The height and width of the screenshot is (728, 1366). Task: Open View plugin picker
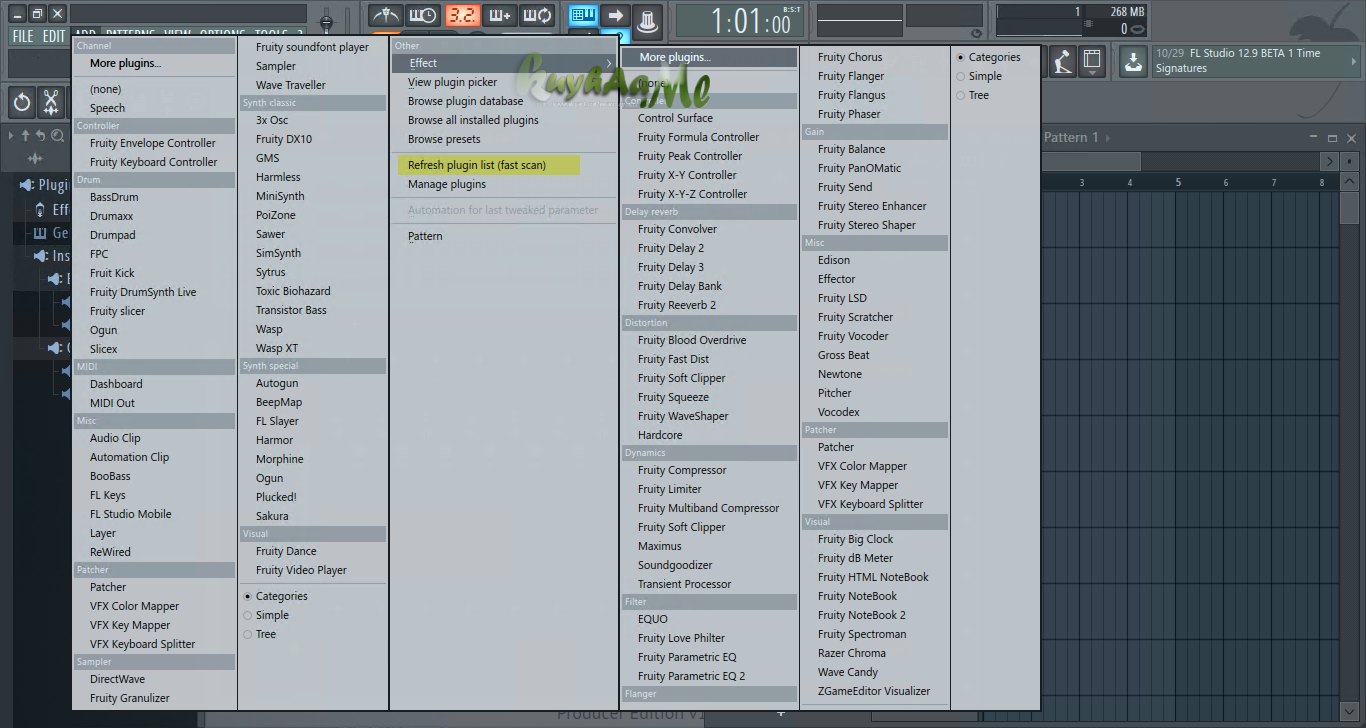(x=452, y=82)
